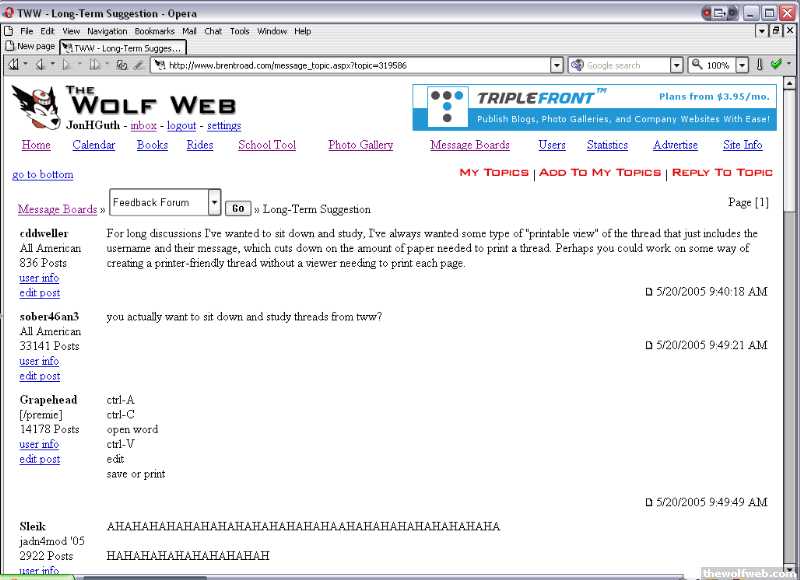Screen dimensions: 800x580
Task: Open the Feedback Forum dropdown
Action: [214, 203]
